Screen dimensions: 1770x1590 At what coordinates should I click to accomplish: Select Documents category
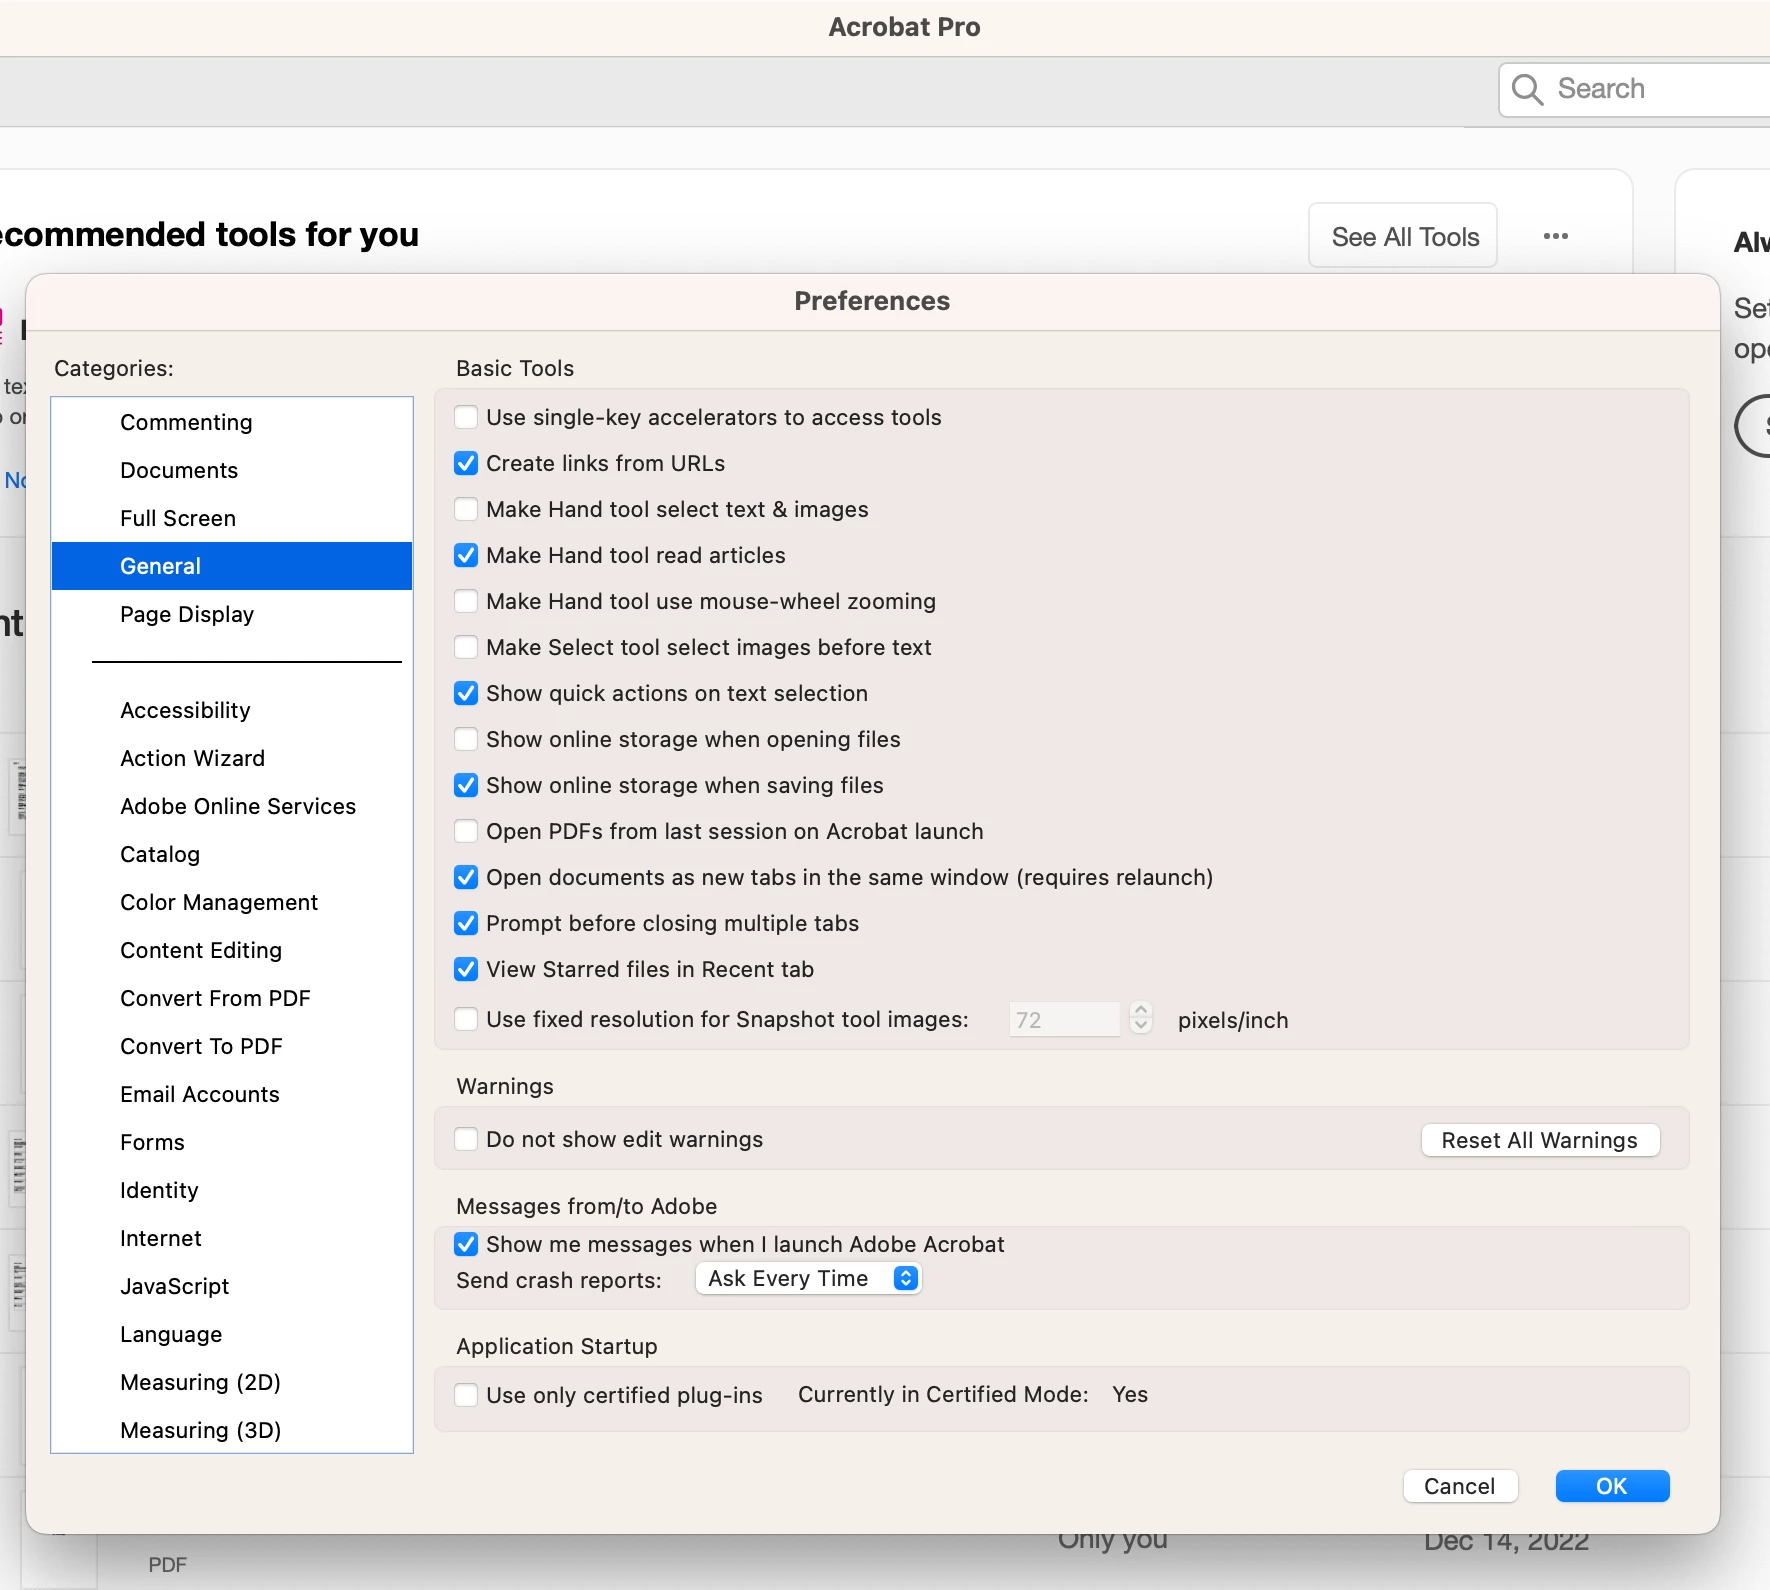tap(232, 470)
